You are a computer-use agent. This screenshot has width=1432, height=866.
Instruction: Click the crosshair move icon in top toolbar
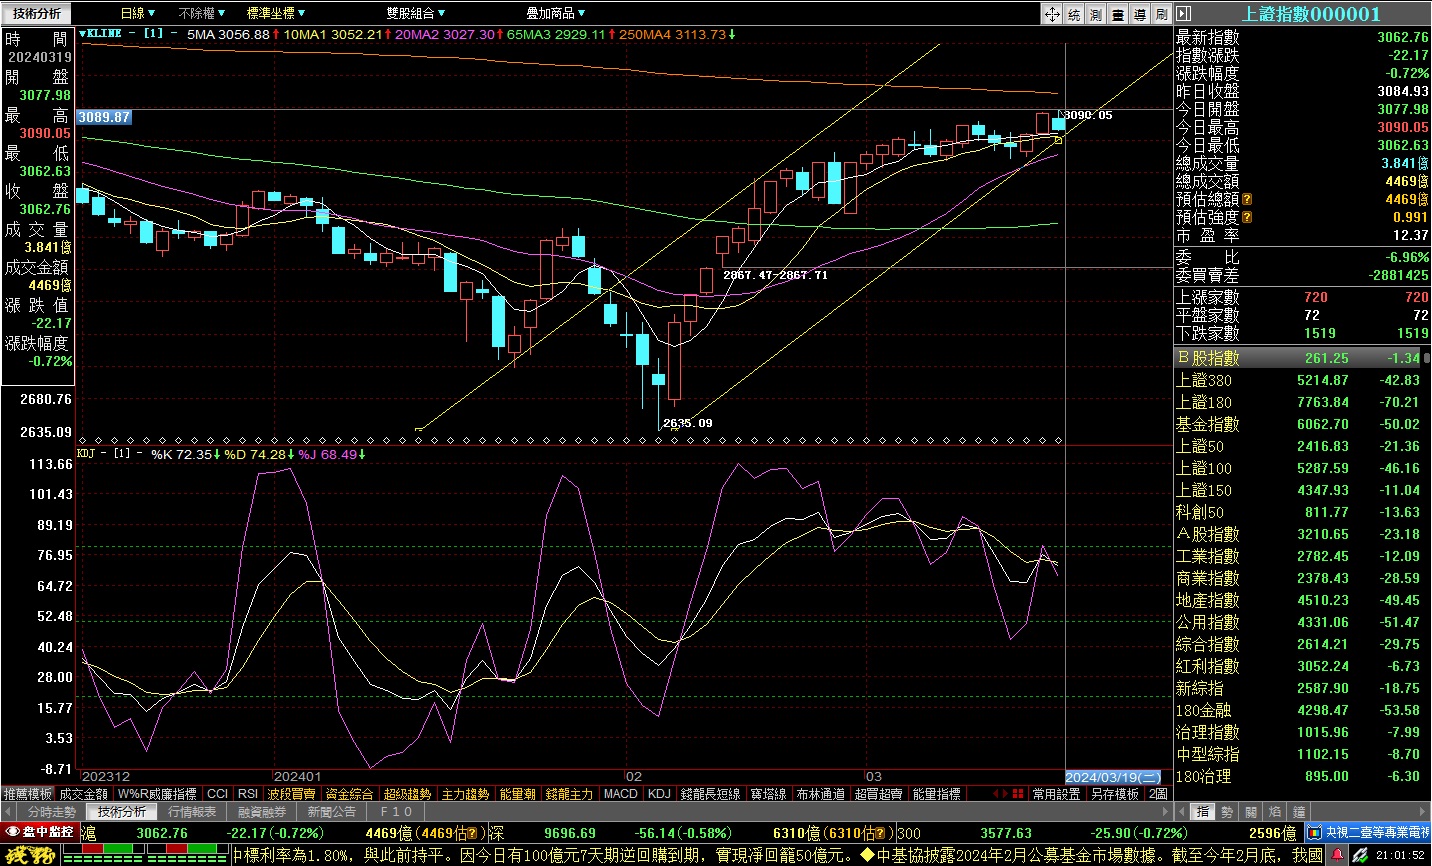coord(1052,14)
